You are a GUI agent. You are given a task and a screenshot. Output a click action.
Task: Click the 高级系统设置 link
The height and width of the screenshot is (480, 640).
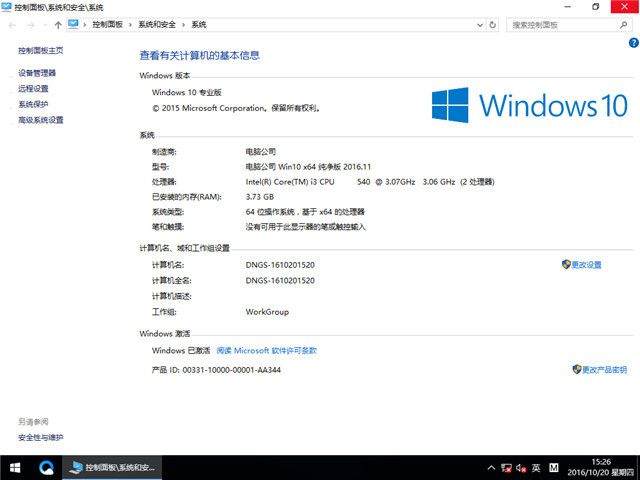tap(41, 120)
